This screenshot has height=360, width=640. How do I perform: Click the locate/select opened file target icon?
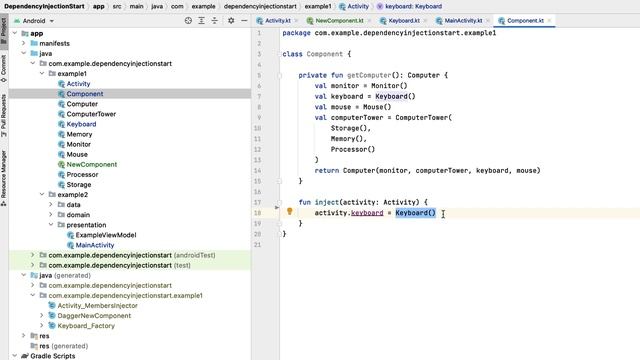coord(188,20)
